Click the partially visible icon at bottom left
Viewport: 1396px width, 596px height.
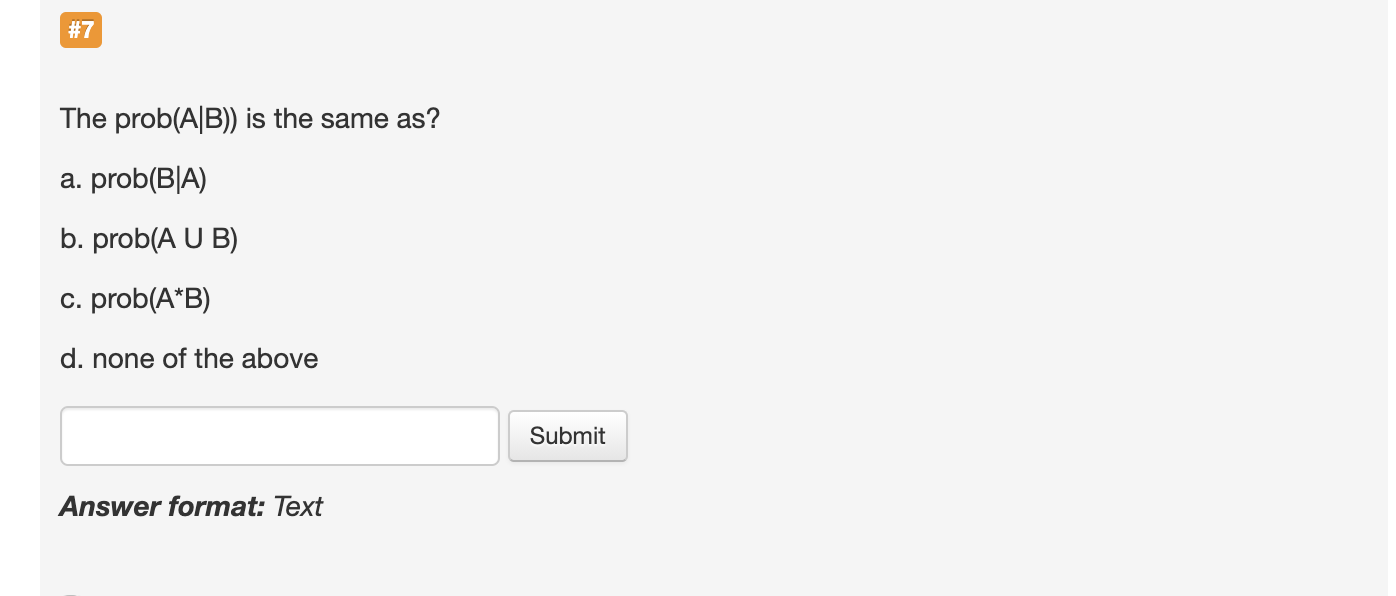coord(70,592)
